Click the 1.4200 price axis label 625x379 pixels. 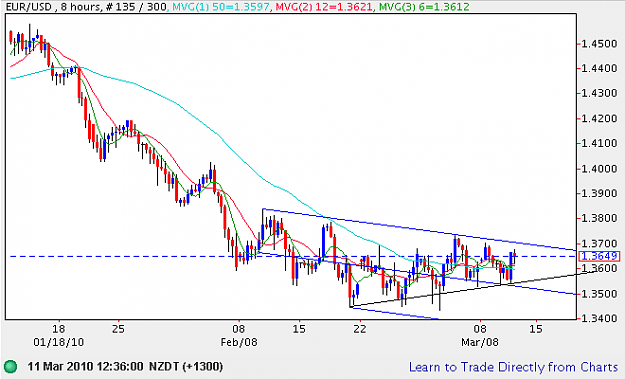point(599,118)
